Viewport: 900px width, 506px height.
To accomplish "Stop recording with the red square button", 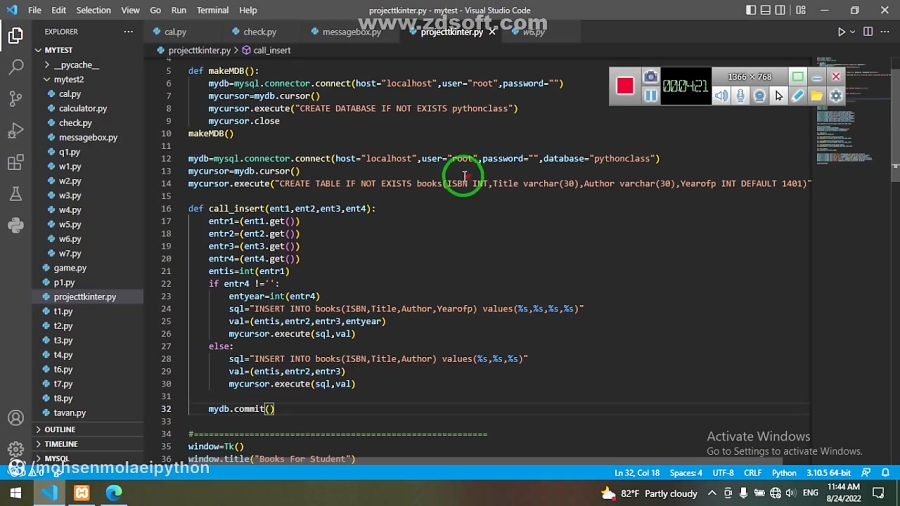I will pos(625,86).
